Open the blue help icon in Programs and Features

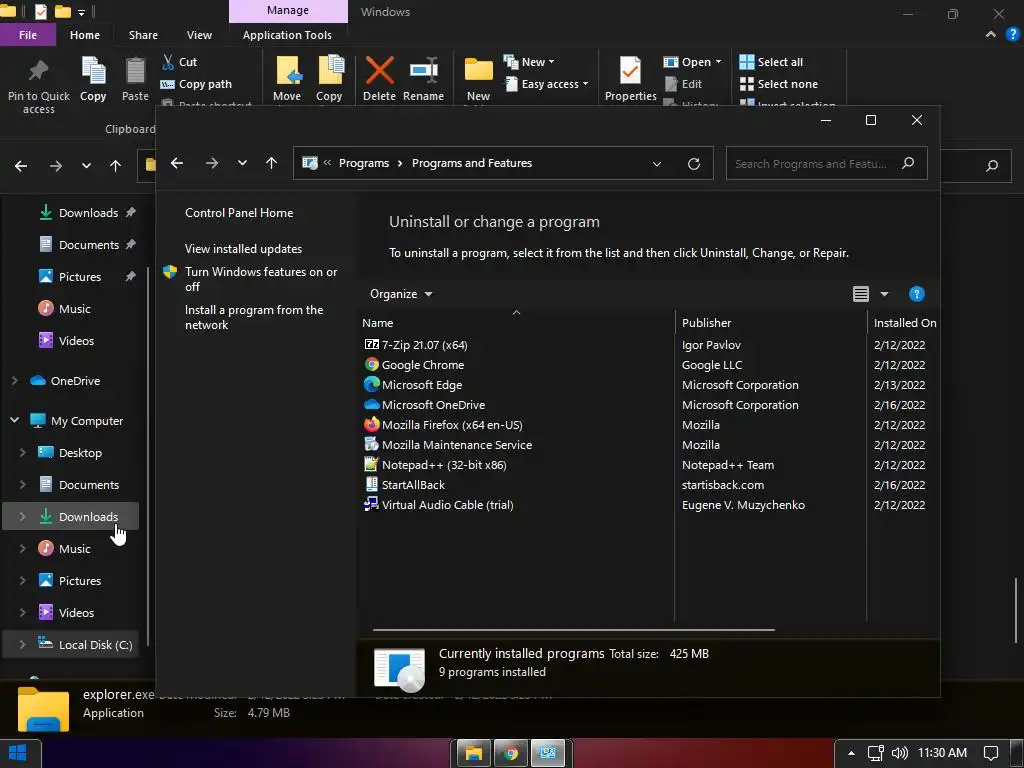pyautogui.click(x=916, y=294)
